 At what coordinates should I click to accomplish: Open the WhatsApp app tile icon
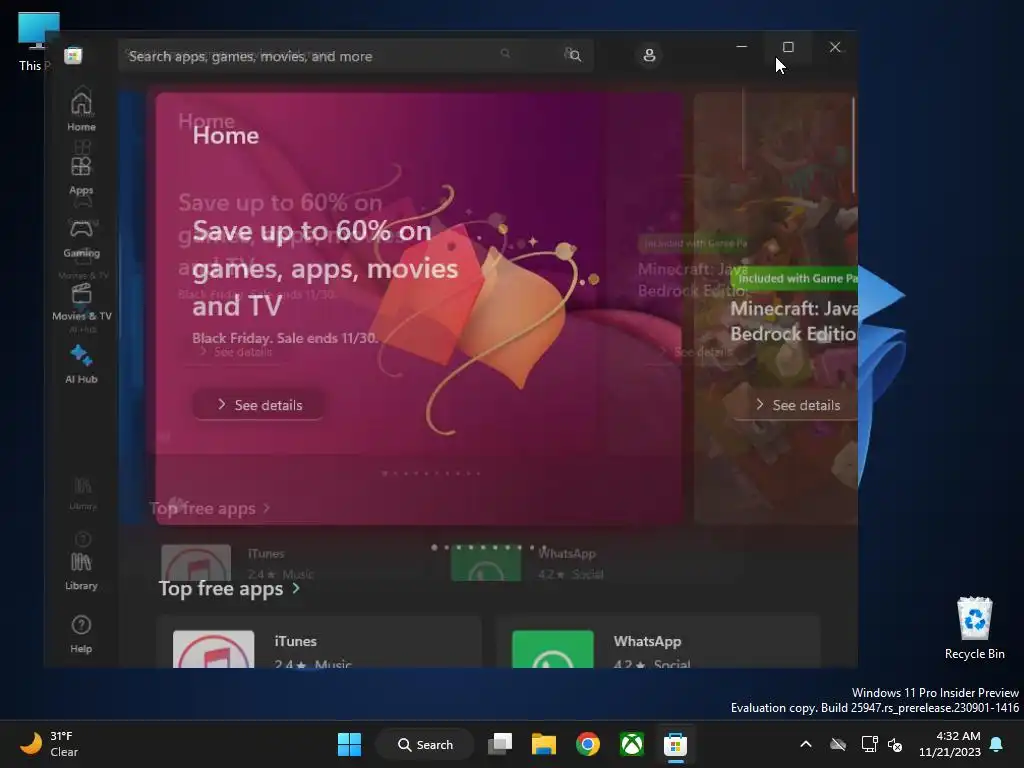pyautogui.click(x=552, y=649)
